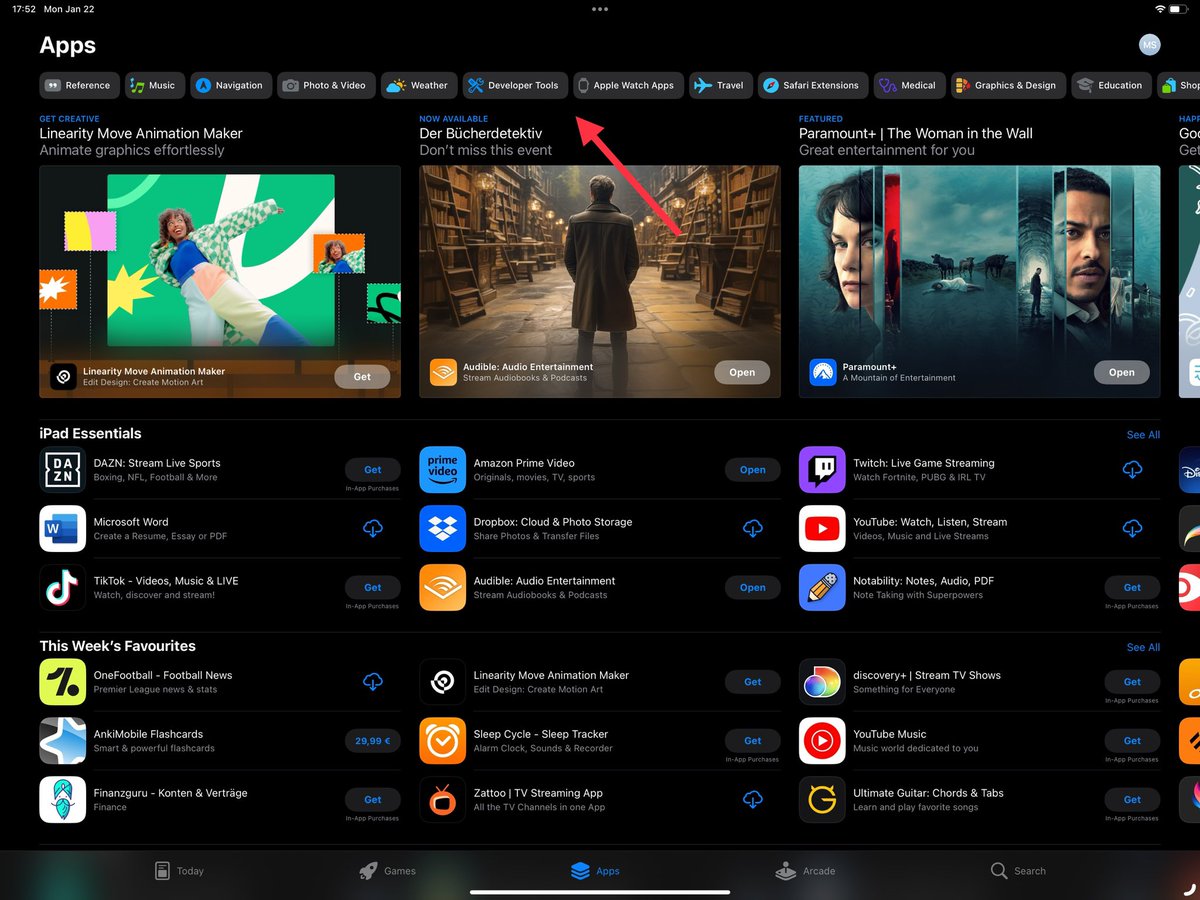The width and height of the screenshot is (1200, 900).
Task: Open the Audible icon in the Bücherdetektiv card
Action: 443,372
